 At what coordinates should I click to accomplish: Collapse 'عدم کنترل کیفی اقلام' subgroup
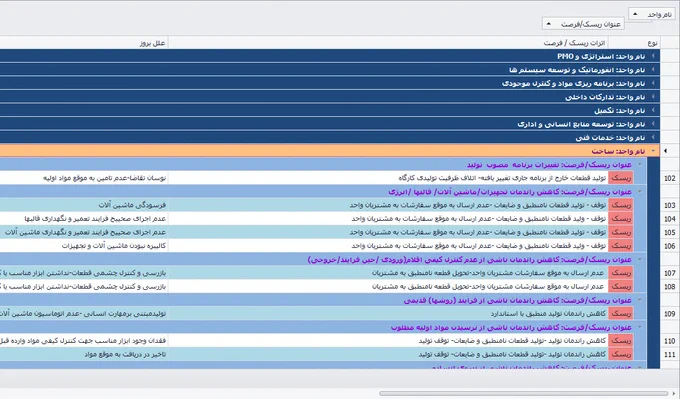coord(639,259)
